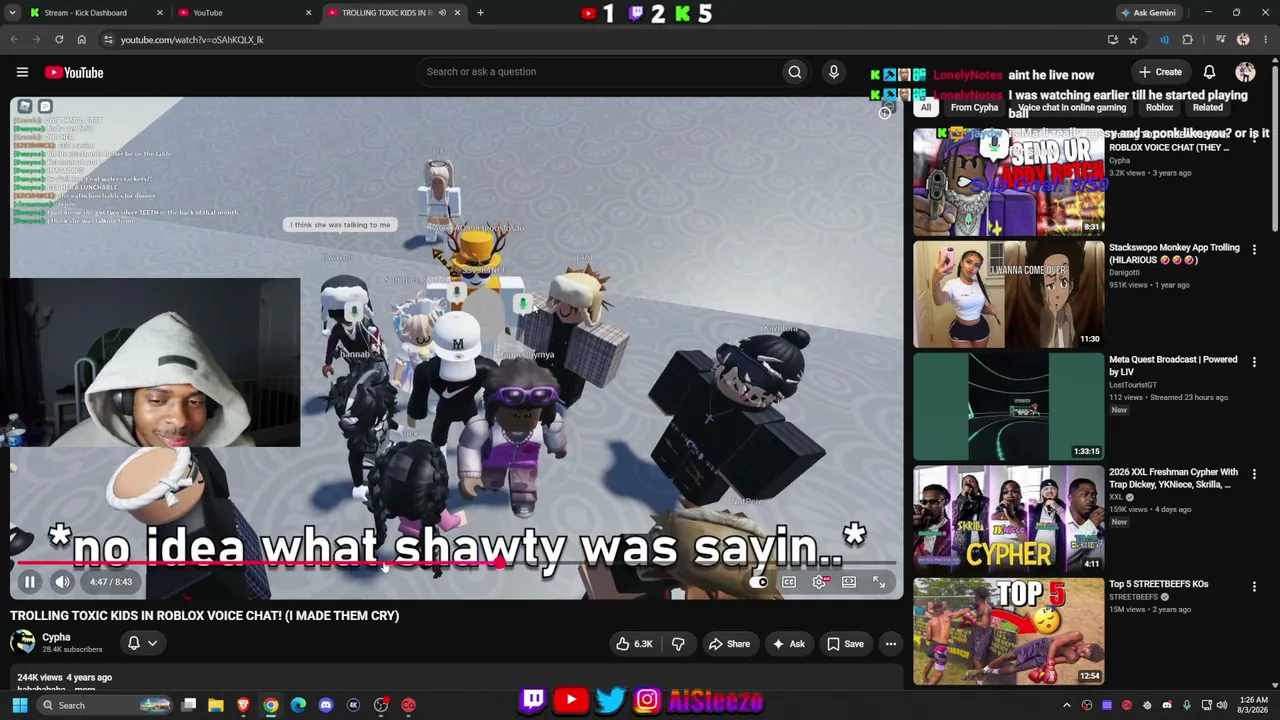Screen dimensions: 1280x720
Task: Toggle closed captions in the player
Action: [x=789, y=582]
